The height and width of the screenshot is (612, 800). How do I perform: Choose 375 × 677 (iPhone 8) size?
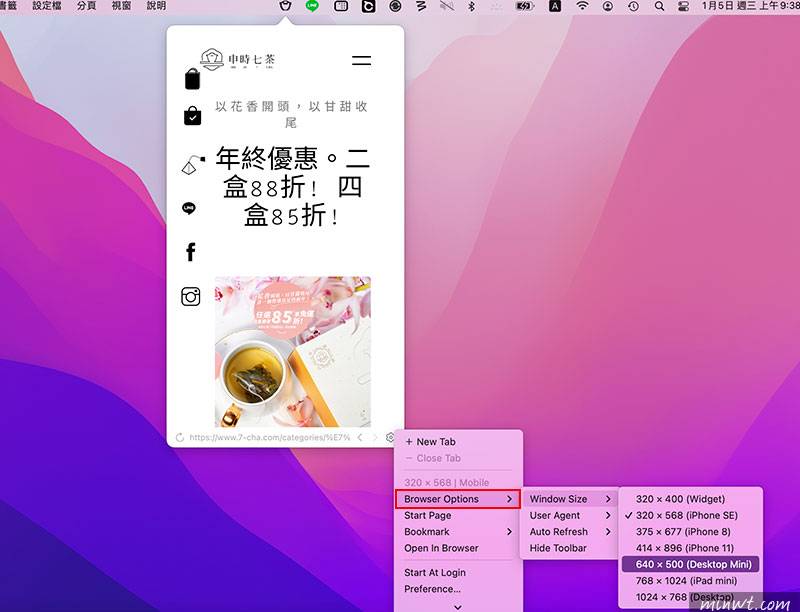tap(690, 531)
